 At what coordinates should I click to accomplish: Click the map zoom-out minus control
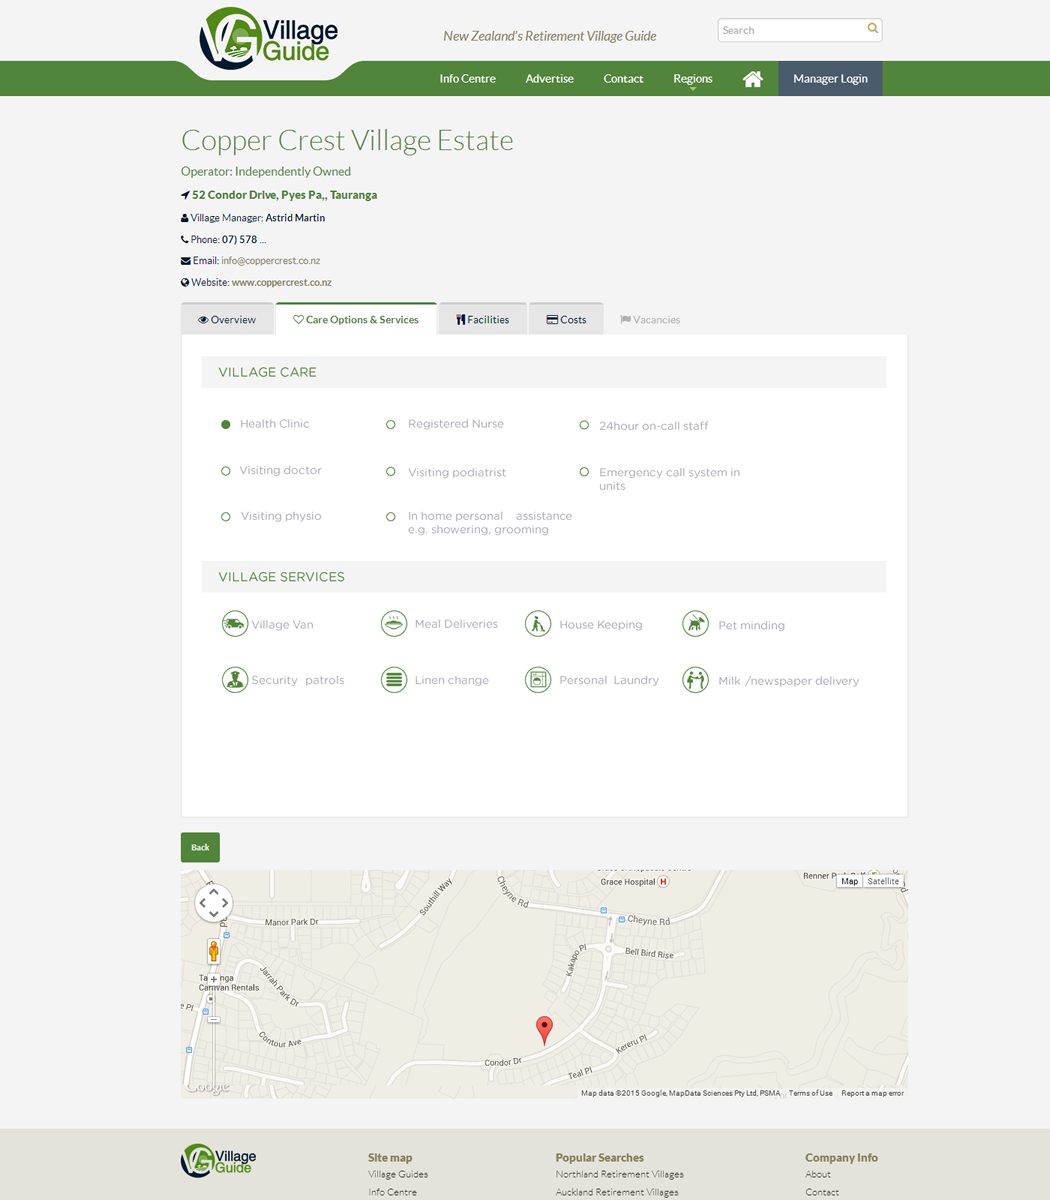(213, 1019)
